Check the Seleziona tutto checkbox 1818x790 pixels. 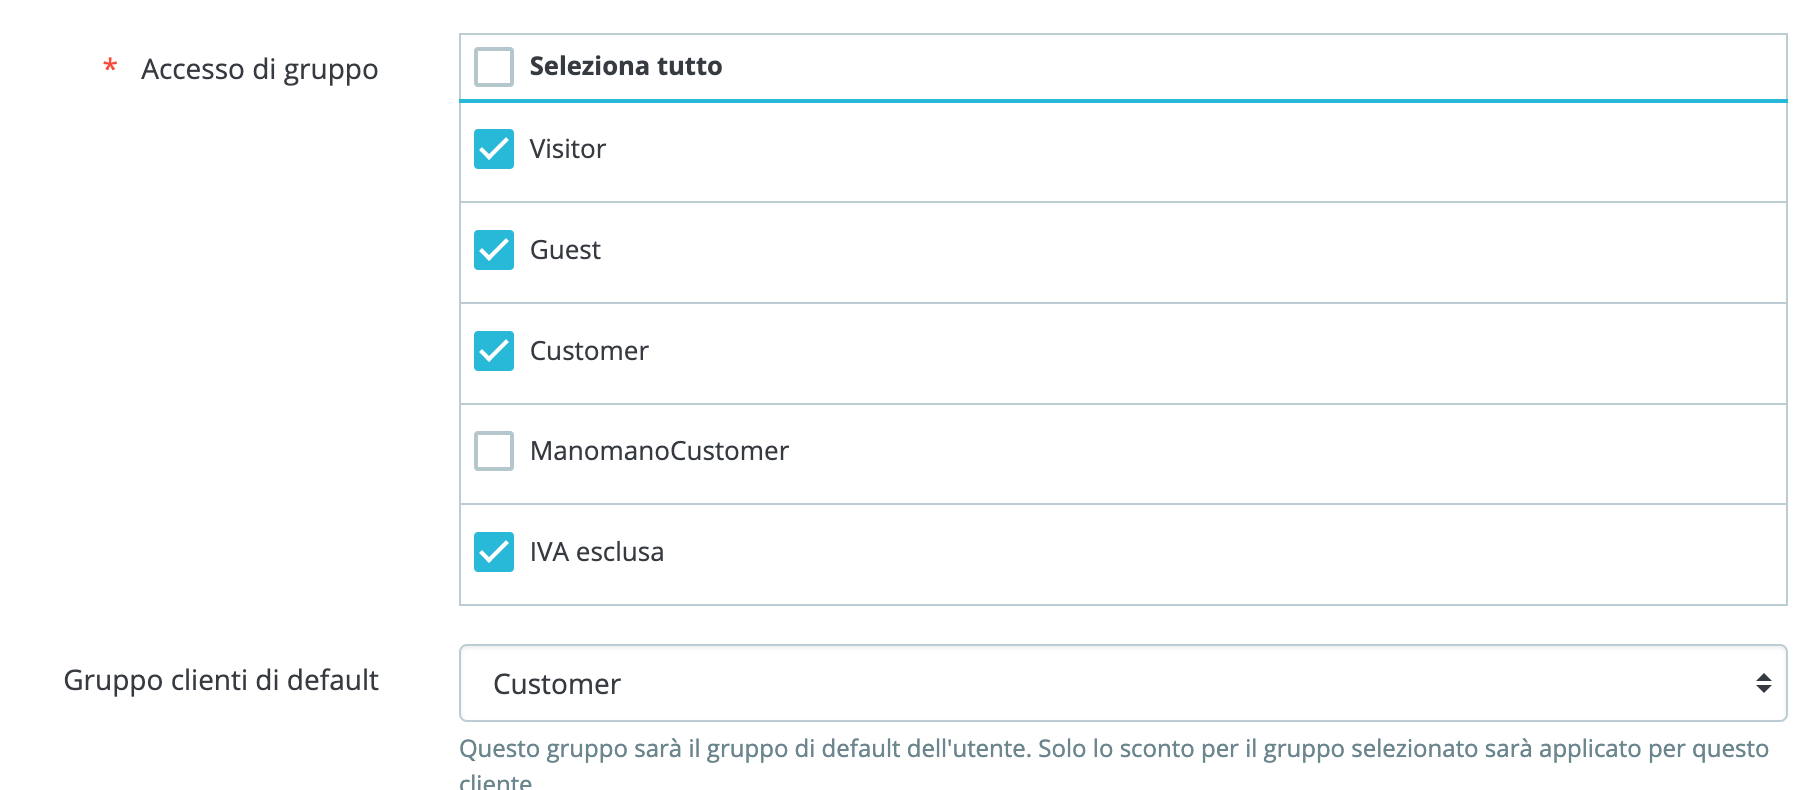coord(494,67)
